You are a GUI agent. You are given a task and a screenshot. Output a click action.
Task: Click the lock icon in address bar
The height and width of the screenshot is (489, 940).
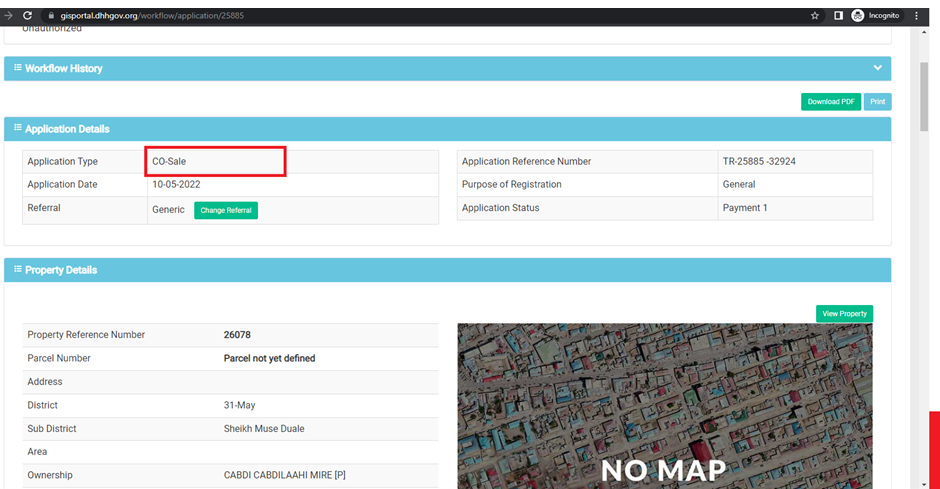point(51,16)
